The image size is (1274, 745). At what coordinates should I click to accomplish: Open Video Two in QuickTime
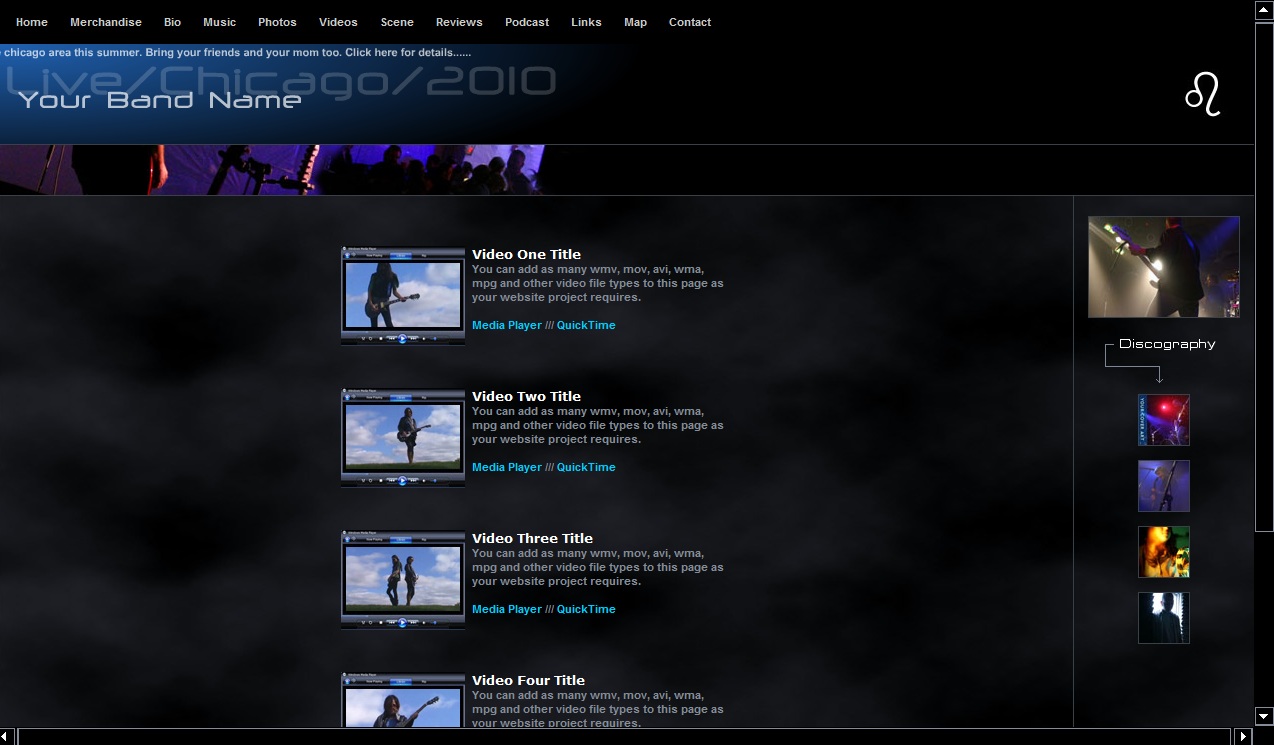(x=586, y=467)
